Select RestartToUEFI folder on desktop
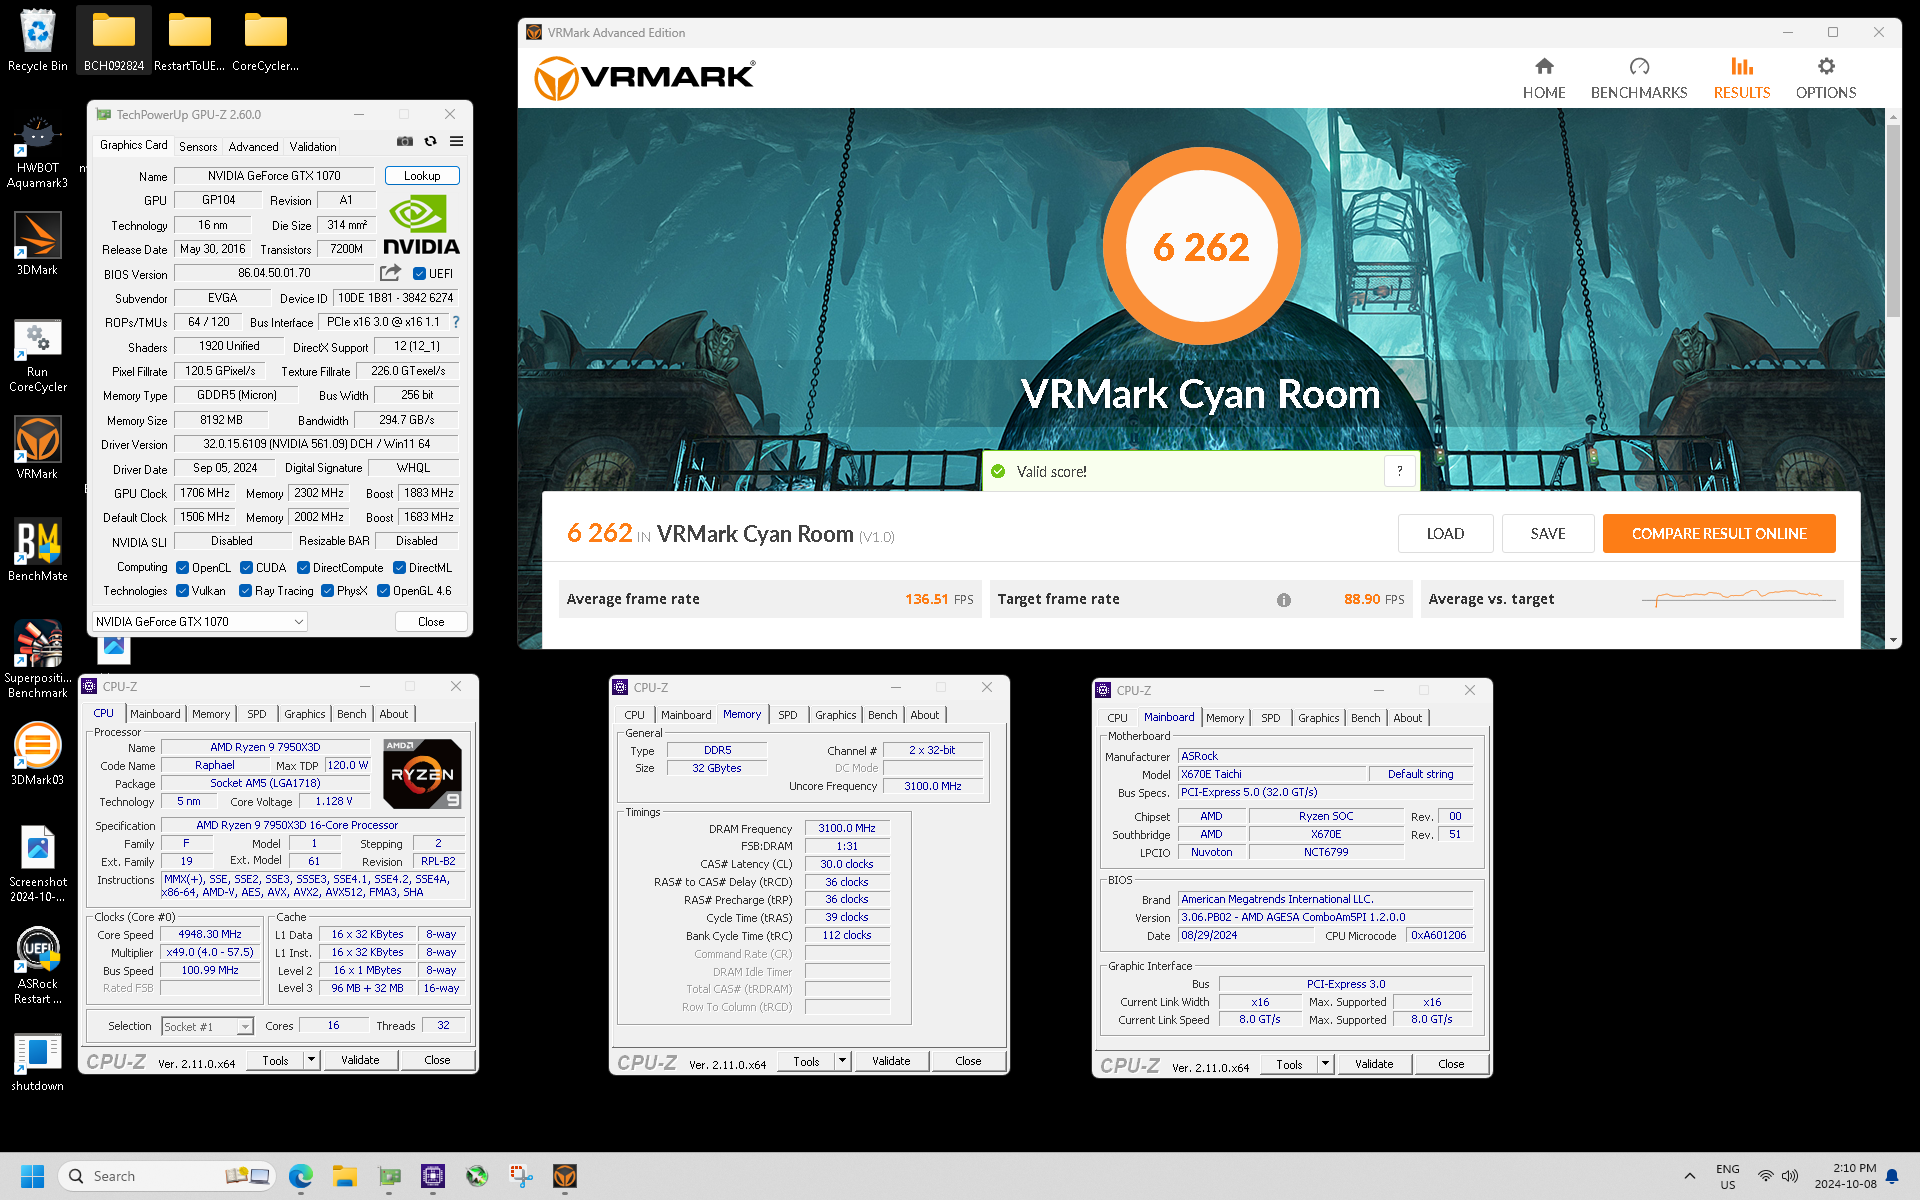This screenshot has height=1200, width=1920. point(190,40)
